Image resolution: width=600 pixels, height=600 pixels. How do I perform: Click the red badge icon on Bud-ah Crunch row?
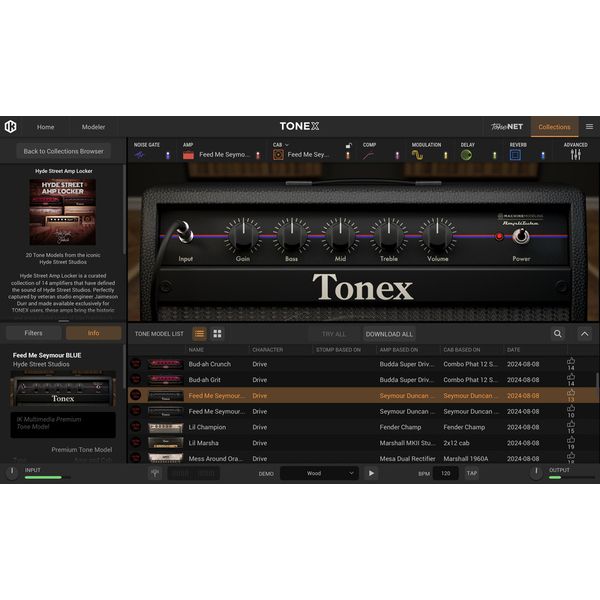click(135, 364)
